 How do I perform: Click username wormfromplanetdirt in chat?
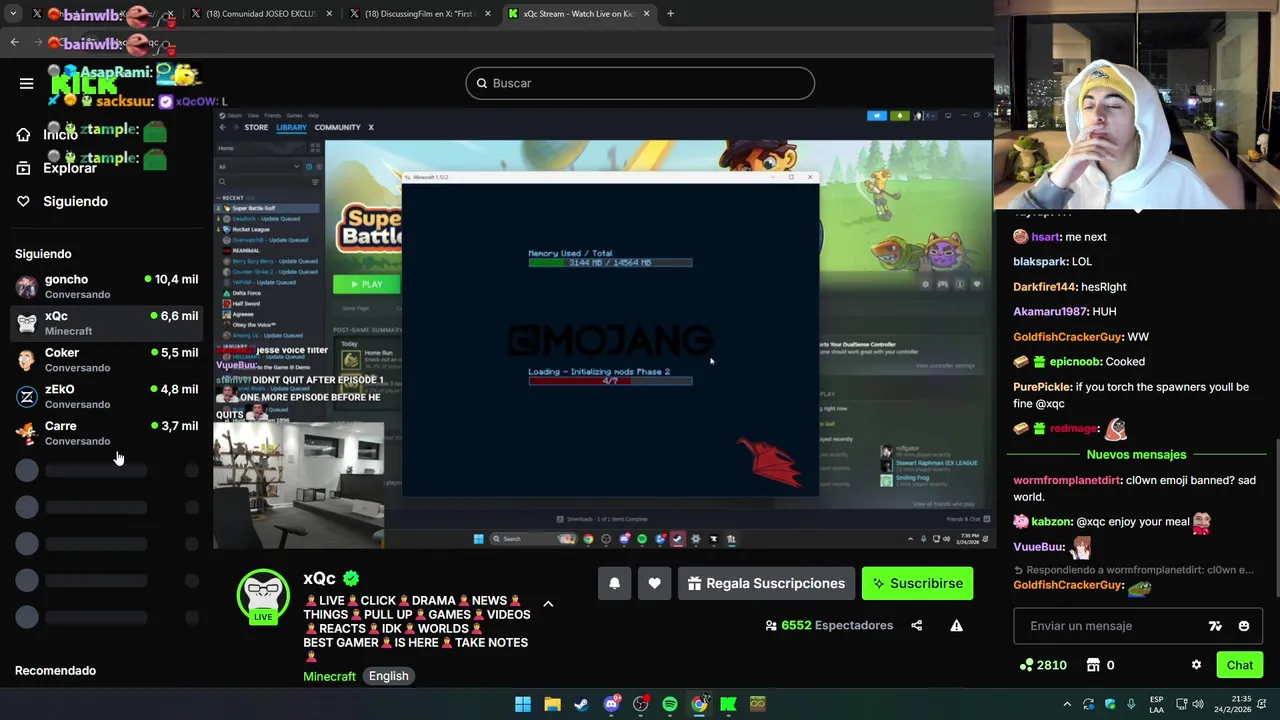point(1066,480)
